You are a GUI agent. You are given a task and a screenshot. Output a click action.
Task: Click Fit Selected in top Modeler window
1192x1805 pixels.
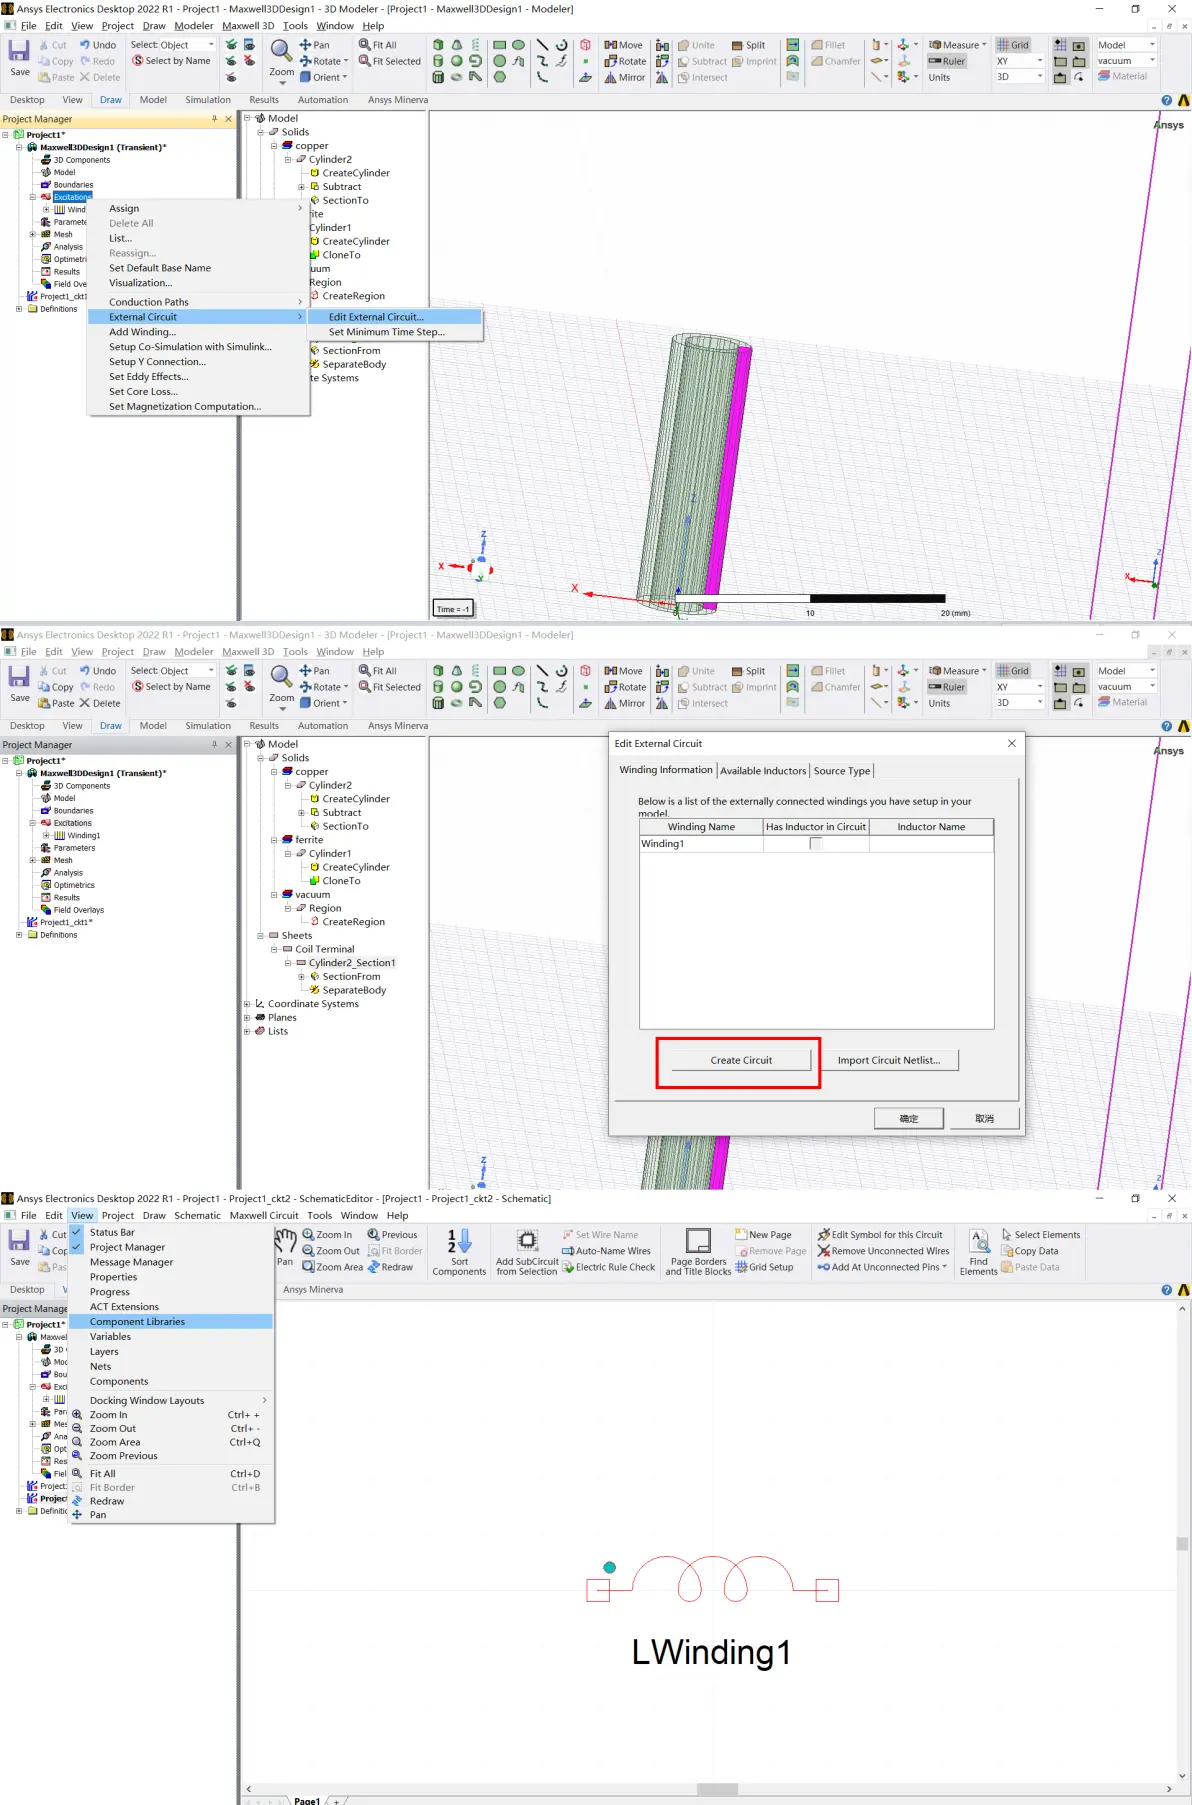pyautogui.click(x=390, y=61)
